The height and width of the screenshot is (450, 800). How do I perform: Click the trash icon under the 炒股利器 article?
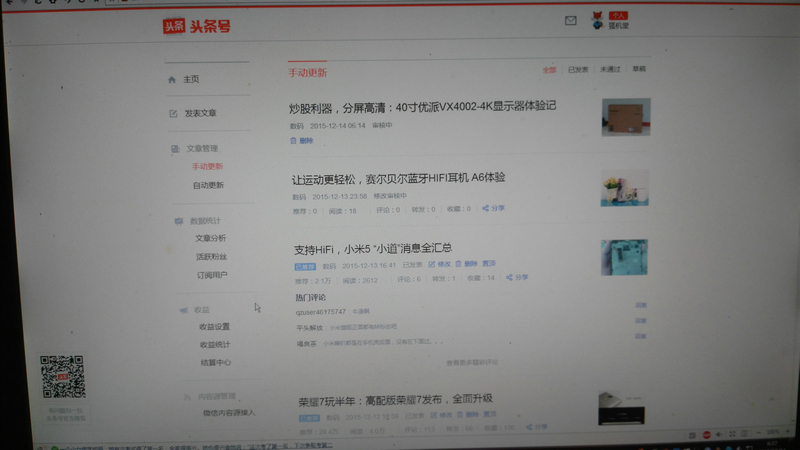[293, 140]
